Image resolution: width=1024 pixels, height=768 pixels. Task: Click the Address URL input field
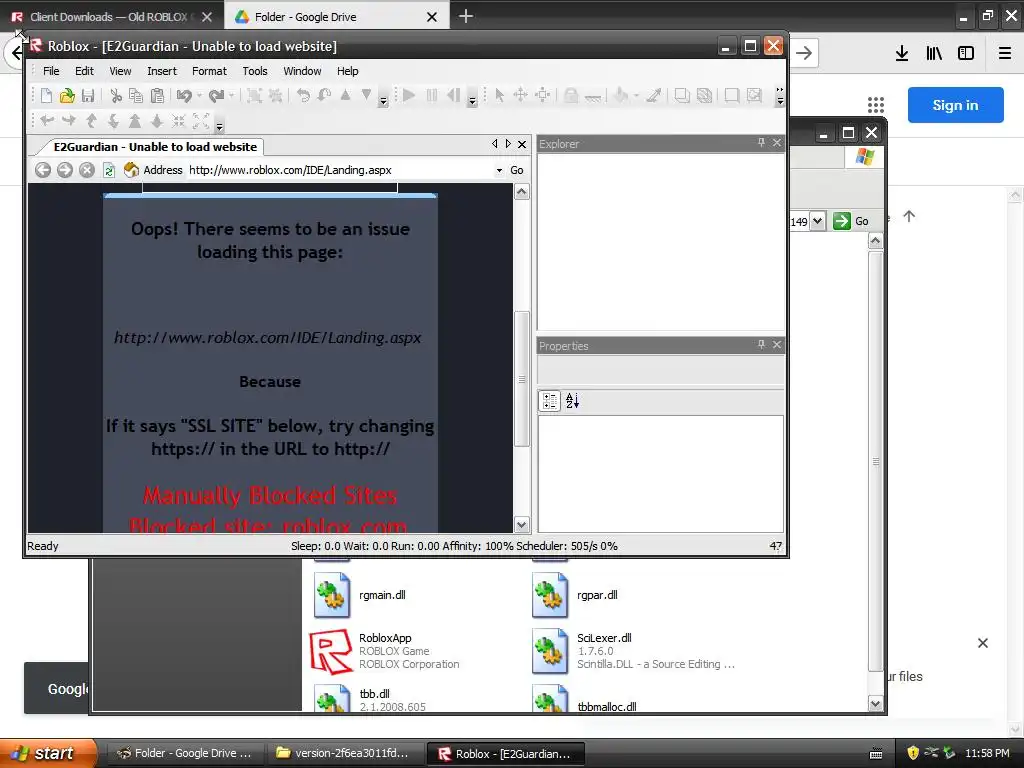340,170
